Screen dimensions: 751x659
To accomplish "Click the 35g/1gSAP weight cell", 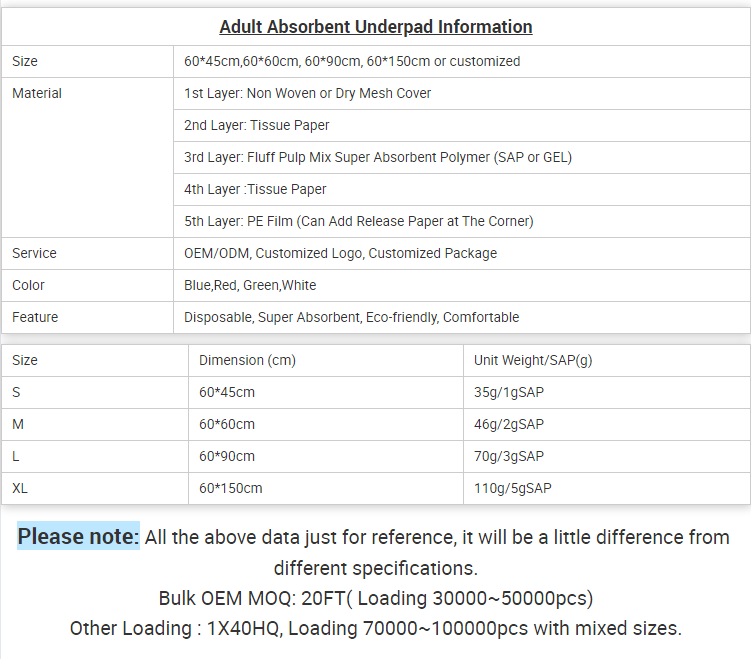I will pyautogui.click(x=509, y=392).
